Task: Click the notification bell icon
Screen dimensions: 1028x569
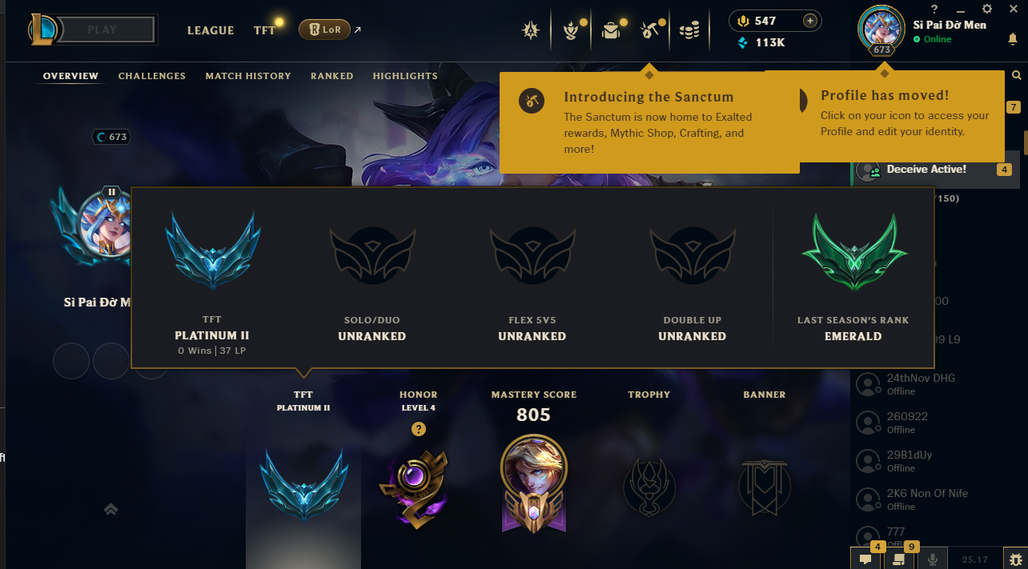Action: point(1012,39)
